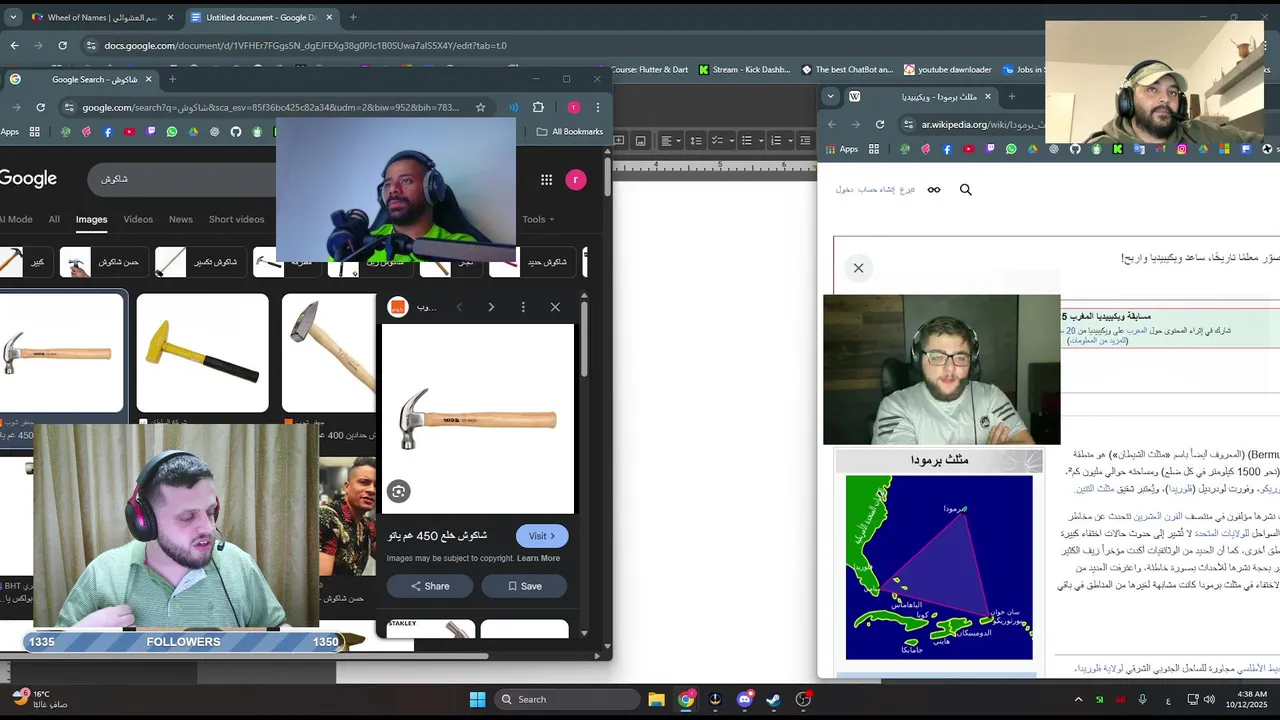Open Instagram bookmark in Wikipedia window
Screen dimensions: 1280x720
(x=1182, y=149)
